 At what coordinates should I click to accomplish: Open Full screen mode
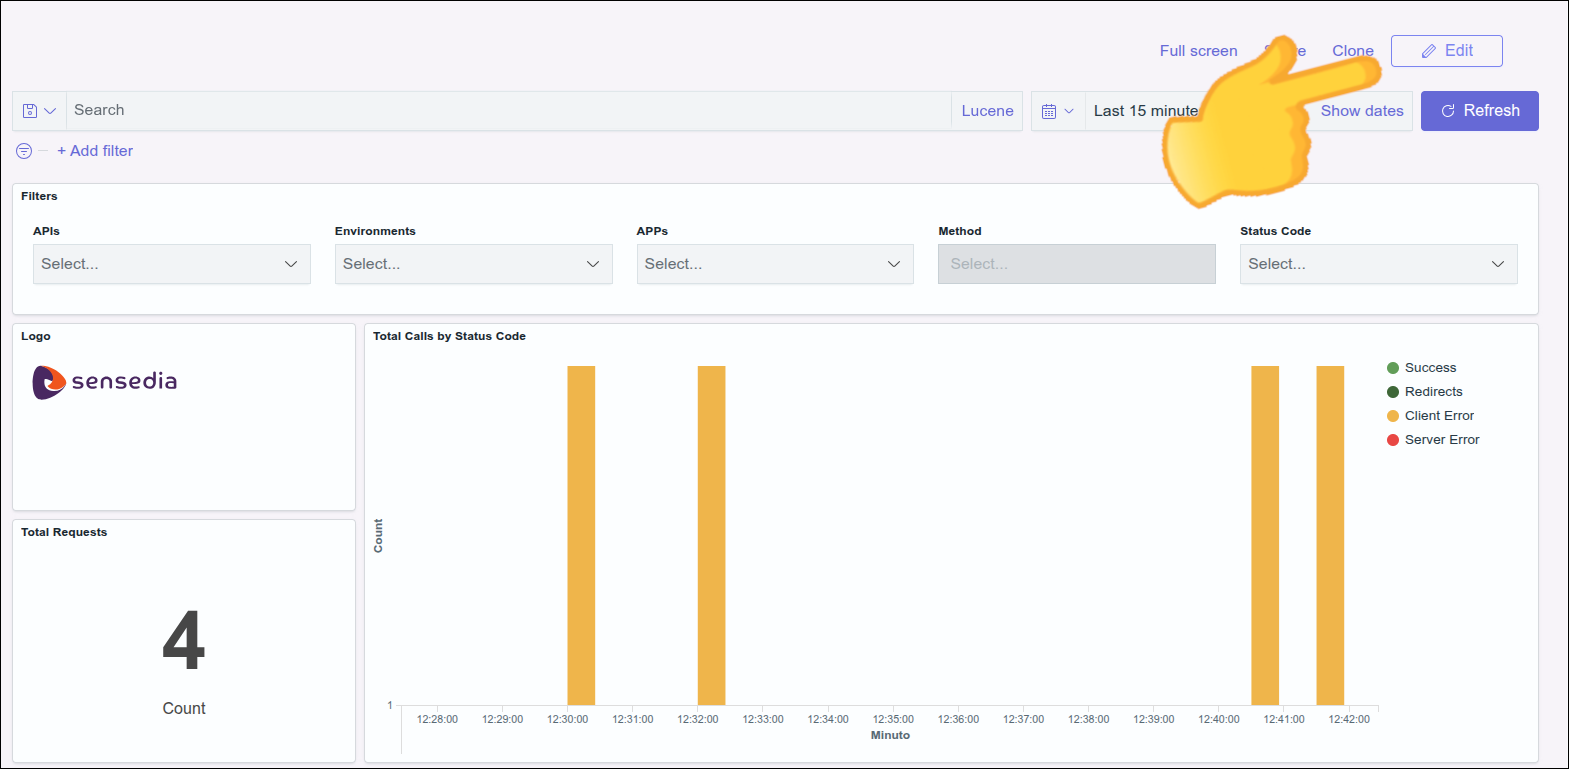[1198, 51]
